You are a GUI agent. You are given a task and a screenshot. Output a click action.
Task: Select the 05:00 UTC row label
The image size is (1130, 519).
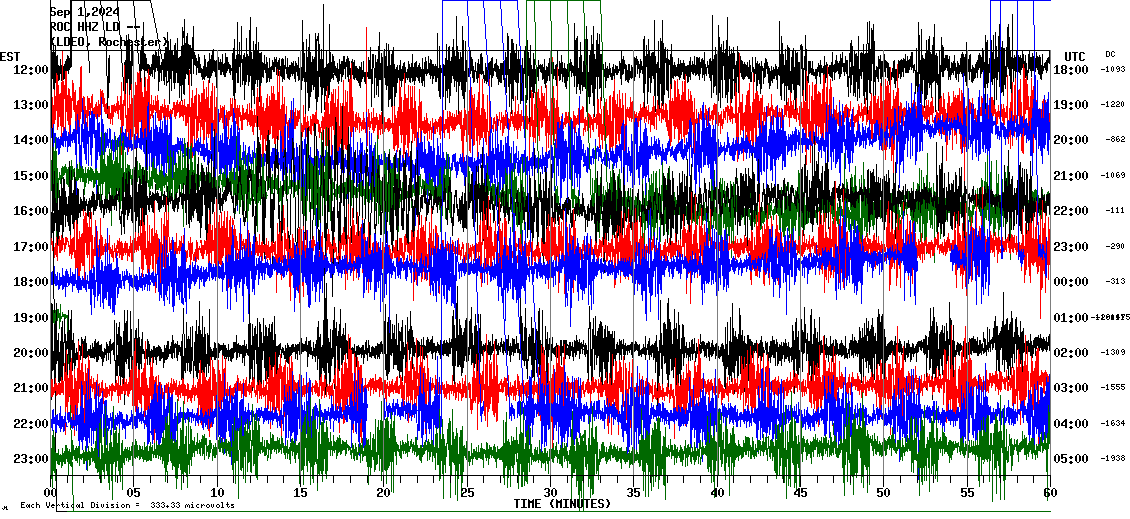[x=1071, y=459]
